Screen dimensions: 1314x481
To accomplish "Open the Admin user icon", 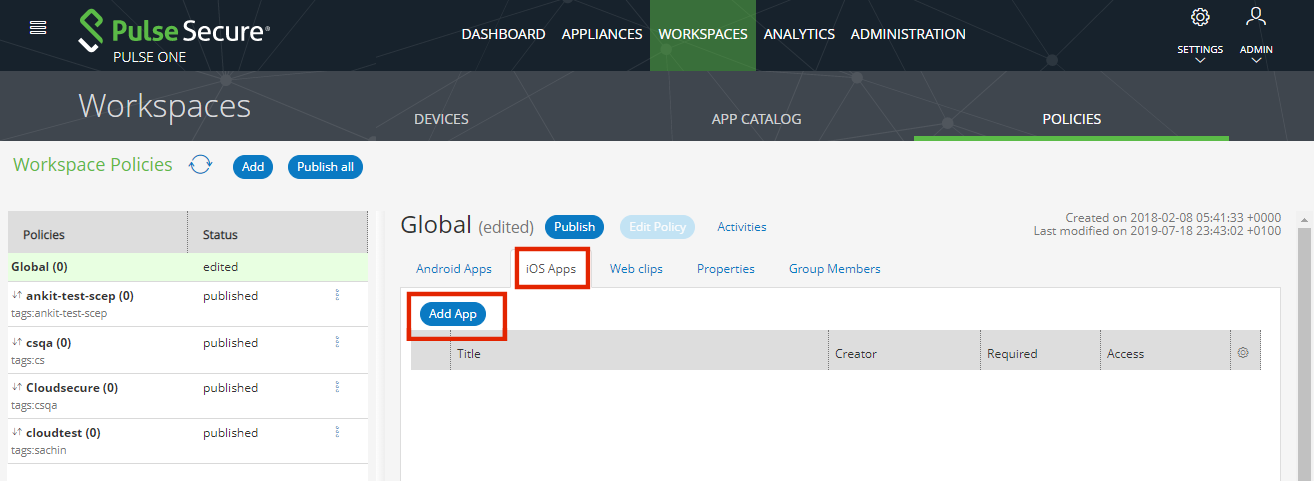I will 1256,17.
